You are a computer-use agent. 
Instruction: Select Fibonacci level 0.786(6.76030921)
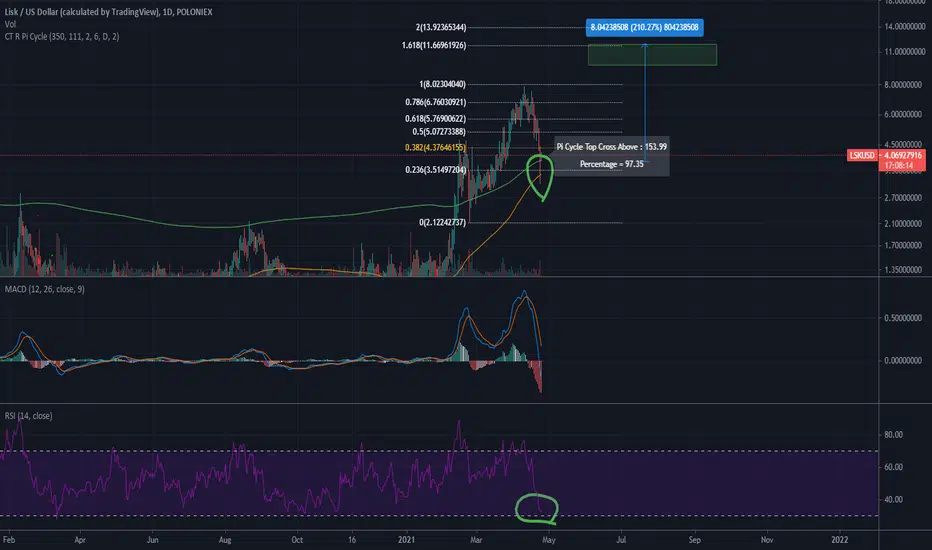436,102
